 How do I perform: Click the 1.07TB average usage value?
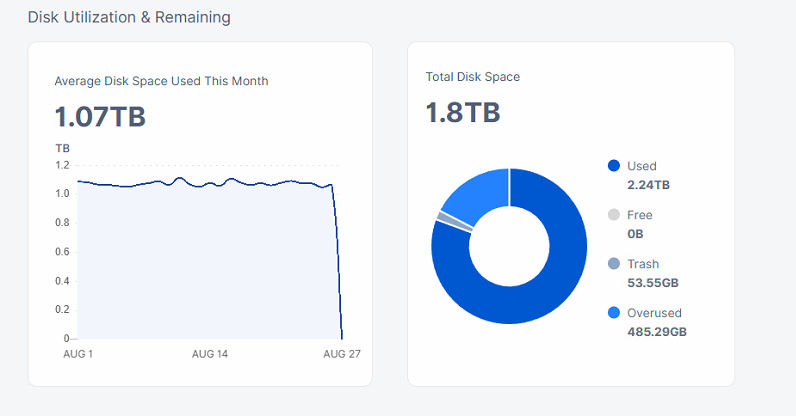(x=100, y=117)
